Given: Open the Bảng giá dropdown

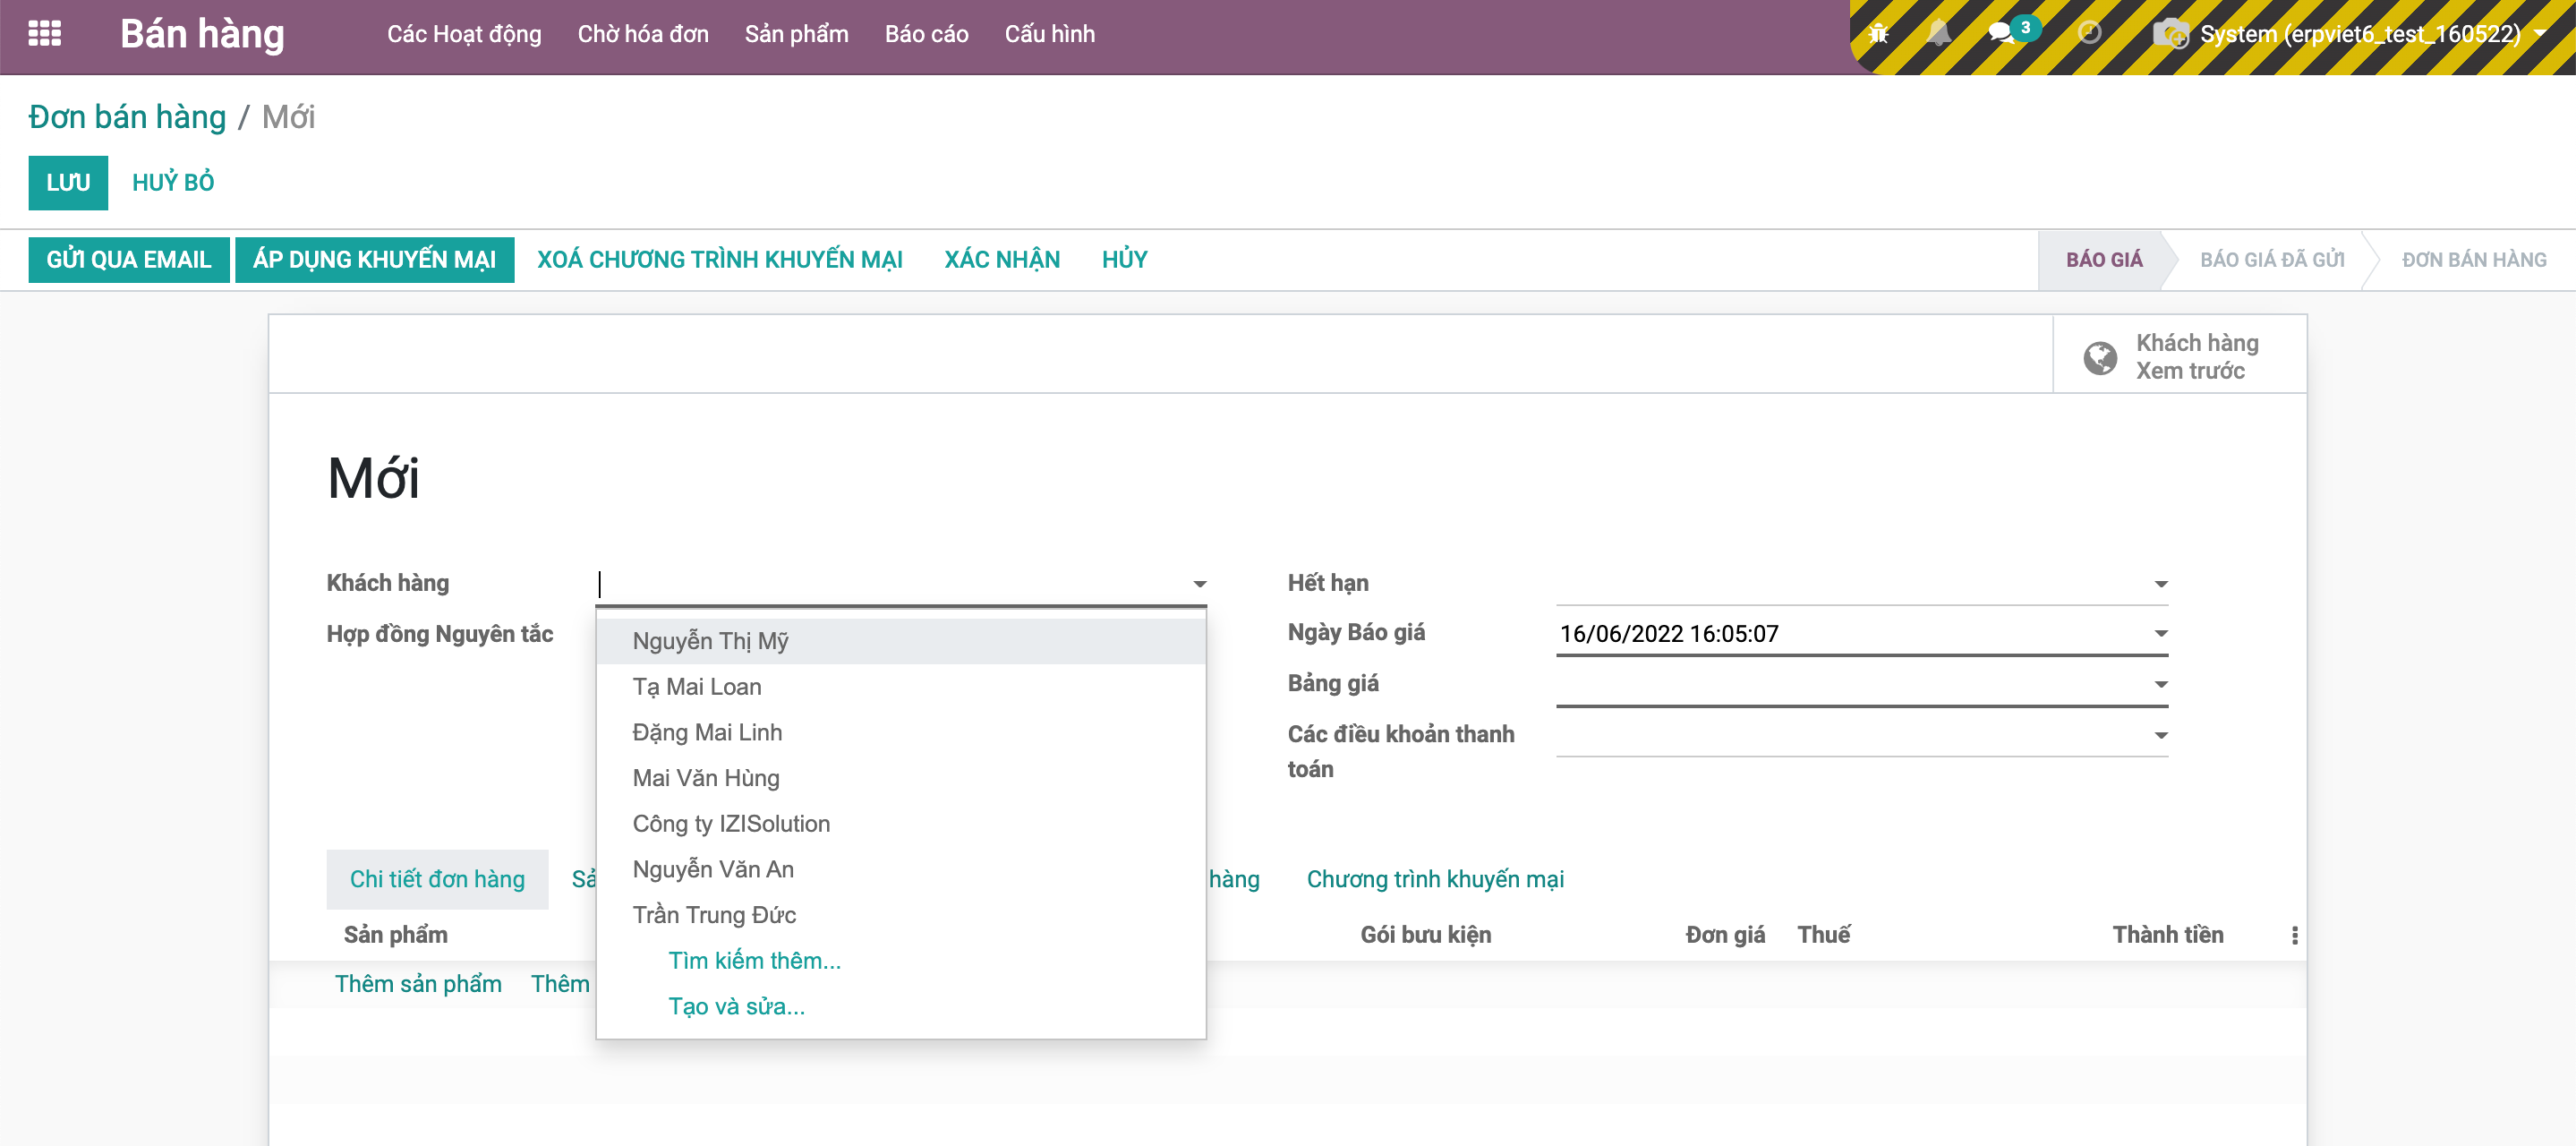Looking at the screenshot, I should pos(2160,685).
